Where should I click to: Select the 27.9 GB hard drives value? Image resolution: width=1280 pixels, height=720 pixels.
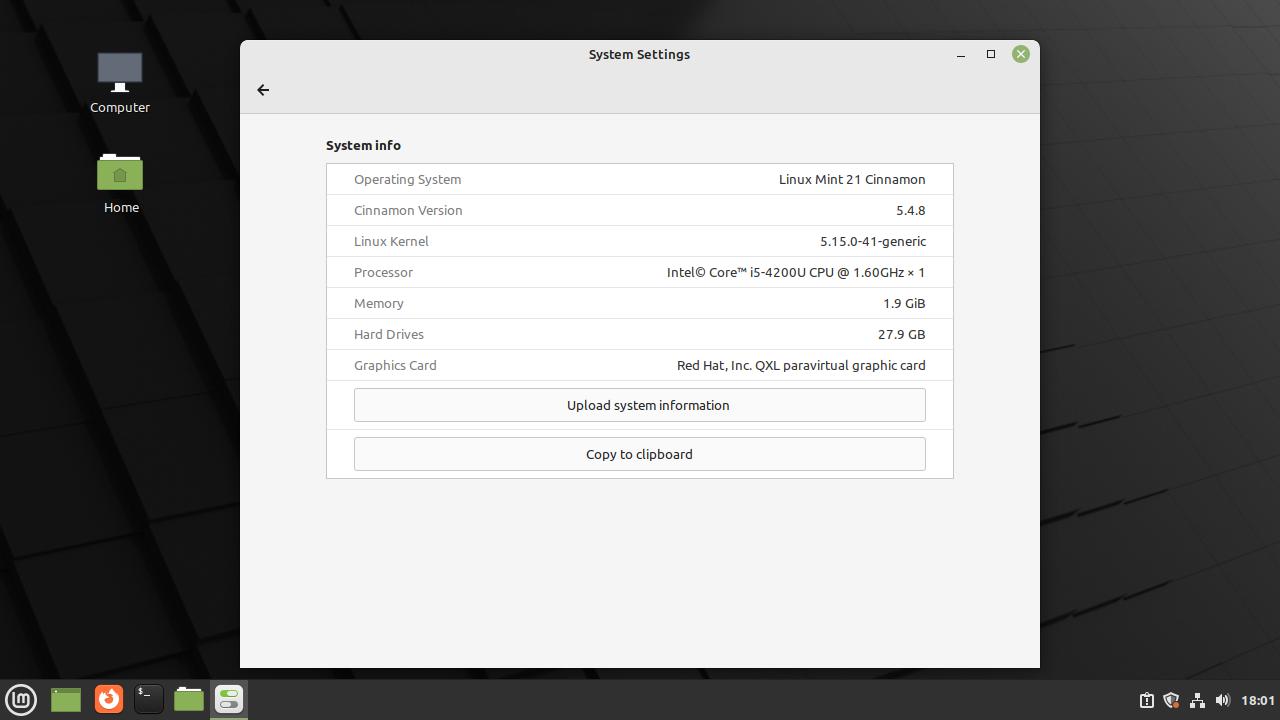click(x=902, y=335)
